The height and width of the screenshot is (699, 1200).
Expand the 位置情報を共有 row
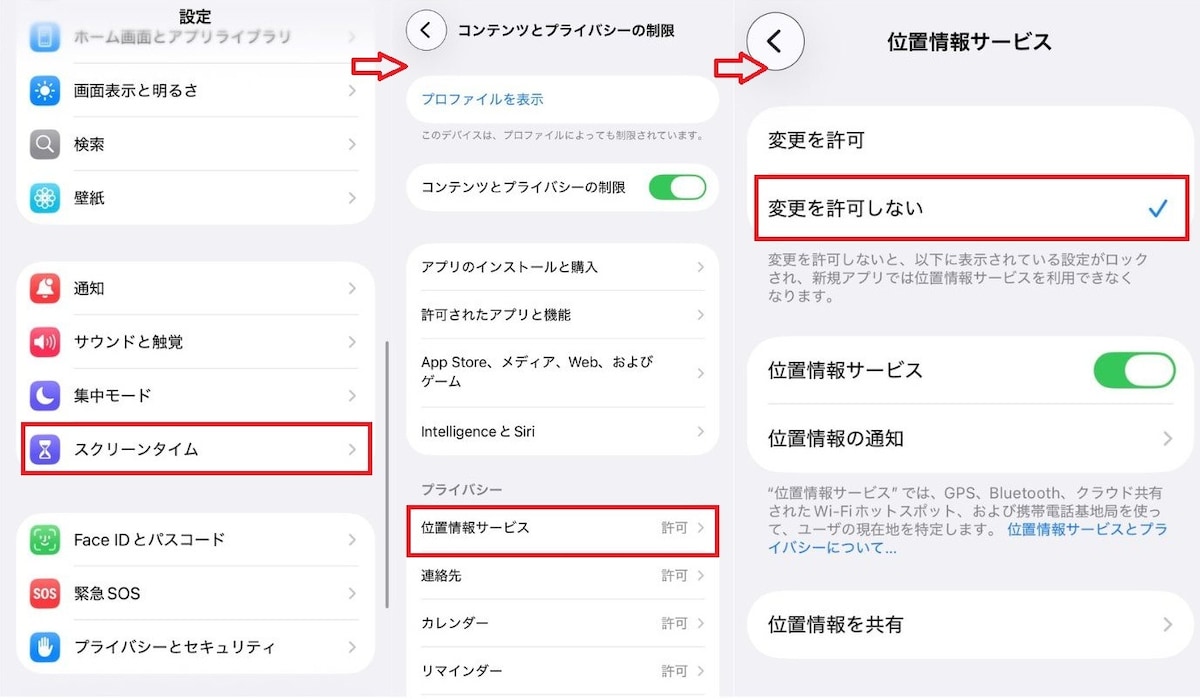pyautogui.click(x=968, y=623)
